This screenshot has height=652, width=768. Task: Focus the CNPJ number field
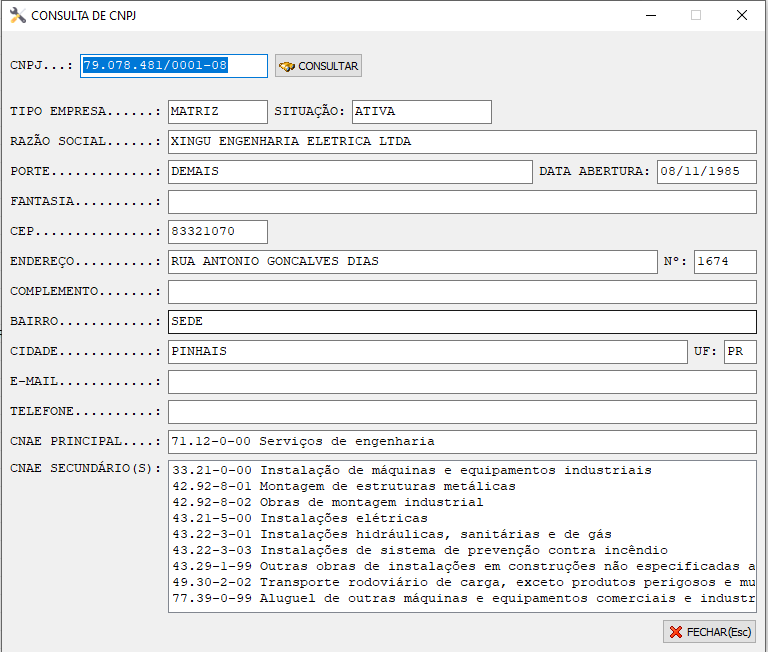(x=174, y=66)
